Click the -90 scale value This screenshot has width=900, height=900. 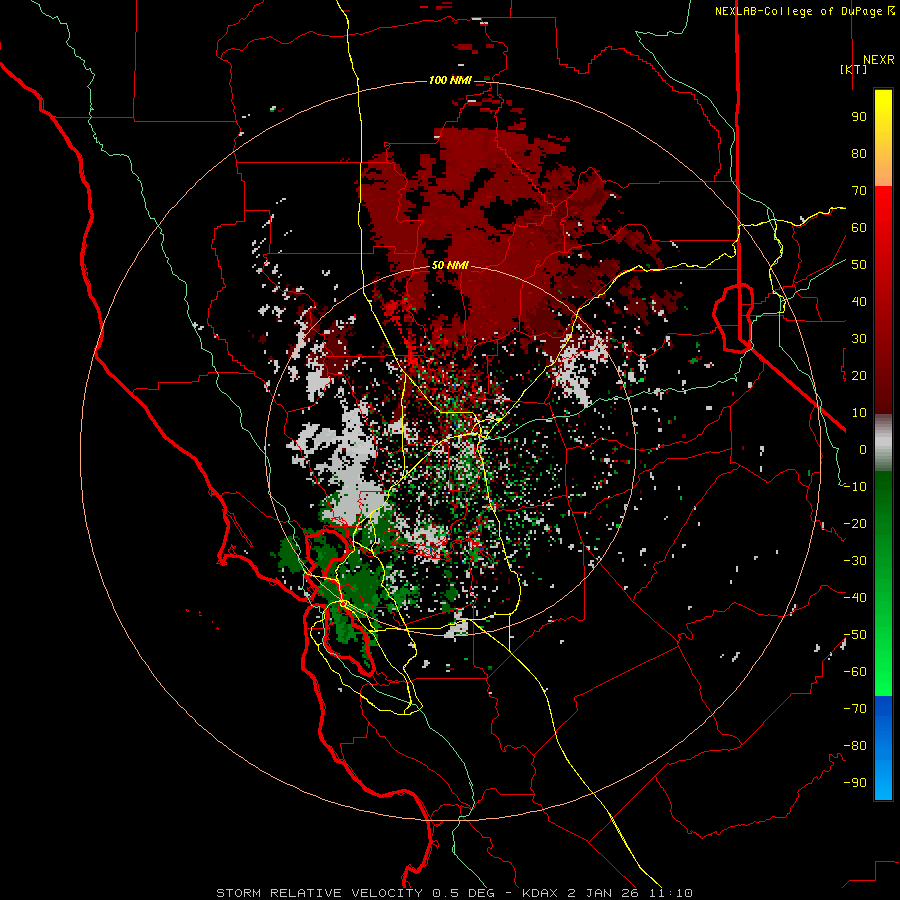point(855,783)
